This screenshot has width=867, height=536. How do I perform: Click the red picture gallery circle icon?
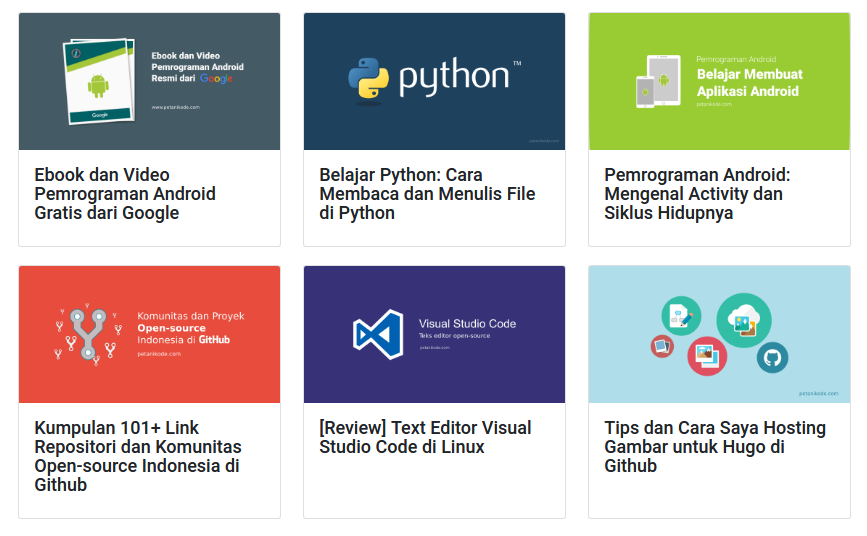pos(707,356)
